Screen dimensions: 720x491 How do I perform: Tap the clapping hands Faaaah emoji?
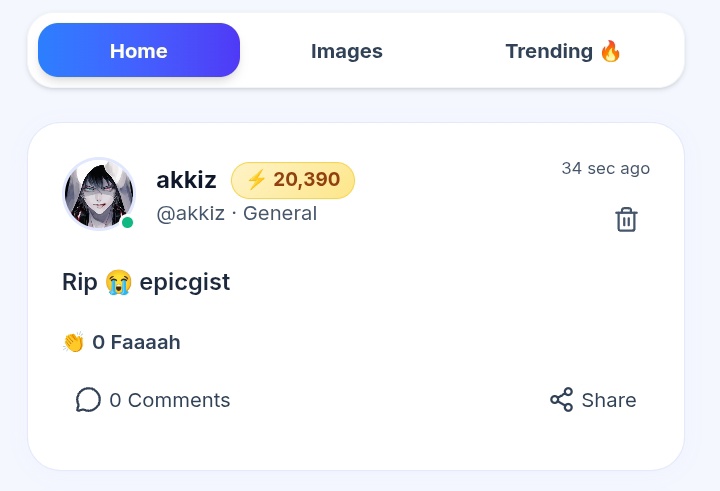coord(73,342)
